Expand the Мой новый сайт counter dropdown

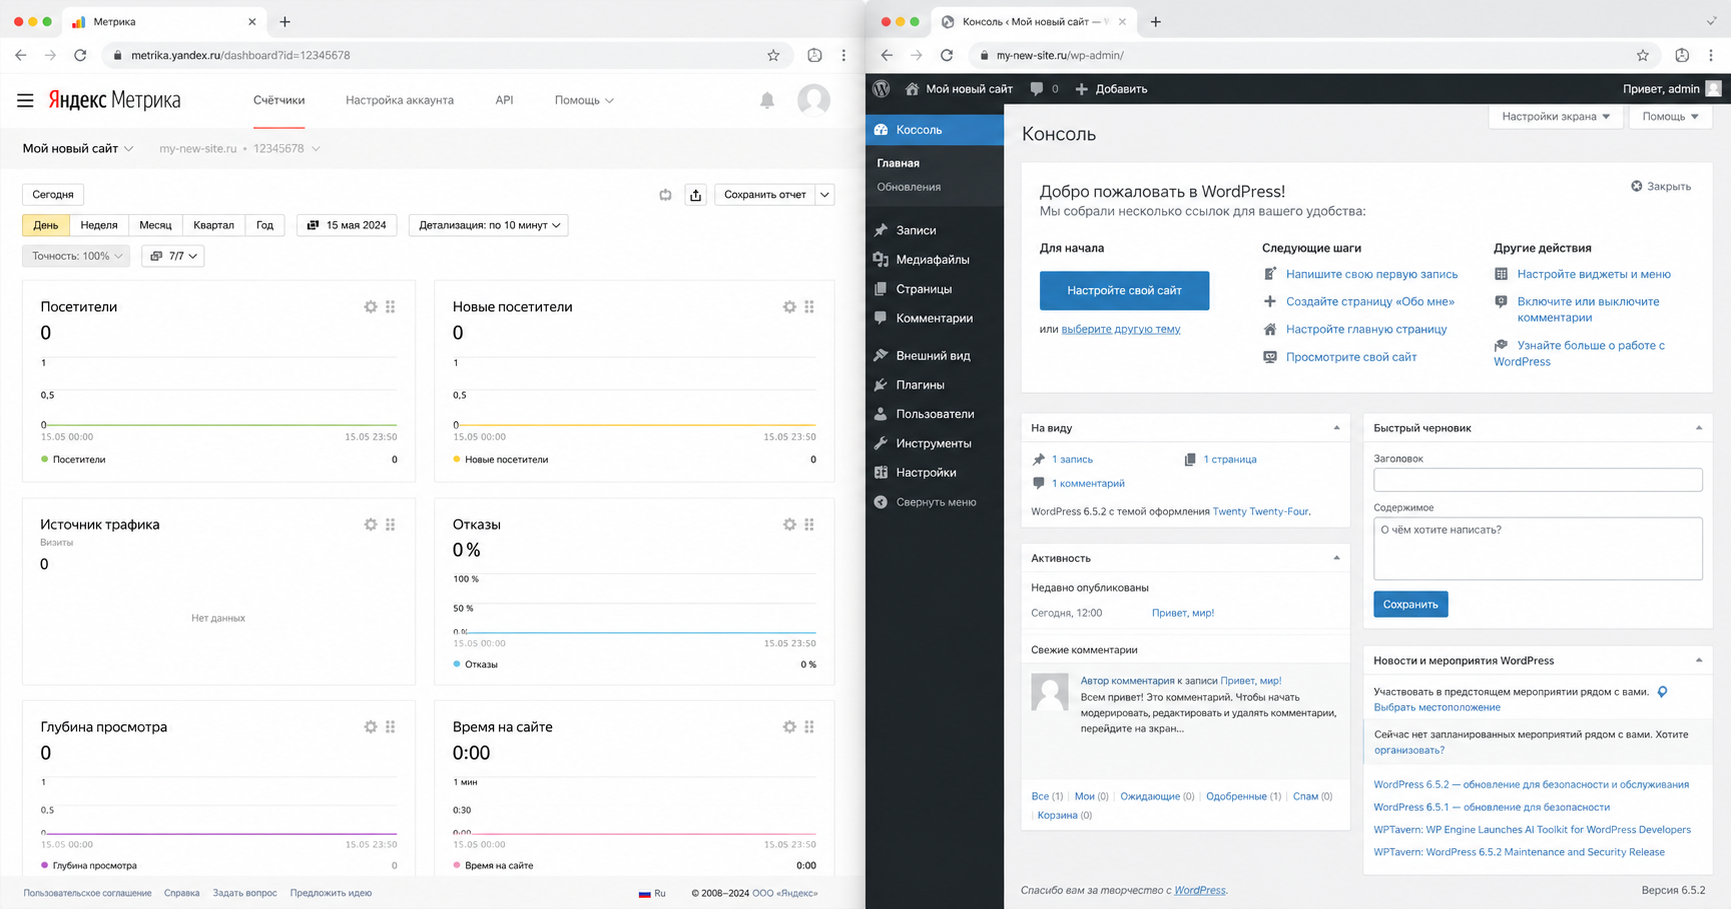78,149
